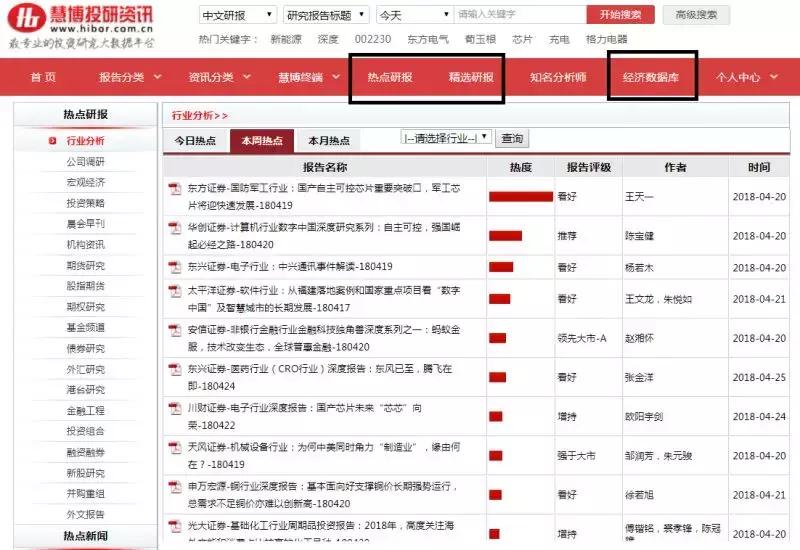Open the 请选择行业 industry dropdown
The width and height of the screenshot is (800, 550).
(447, 138)
